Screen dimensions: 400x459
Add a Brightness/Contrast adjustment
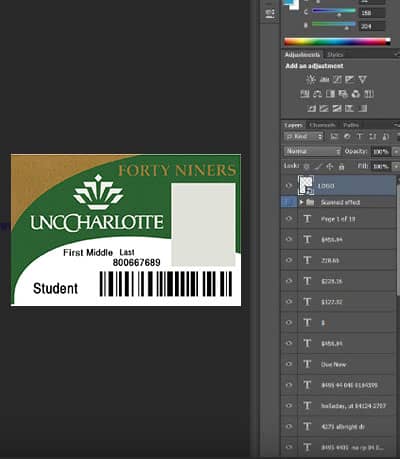click(311, 79)
